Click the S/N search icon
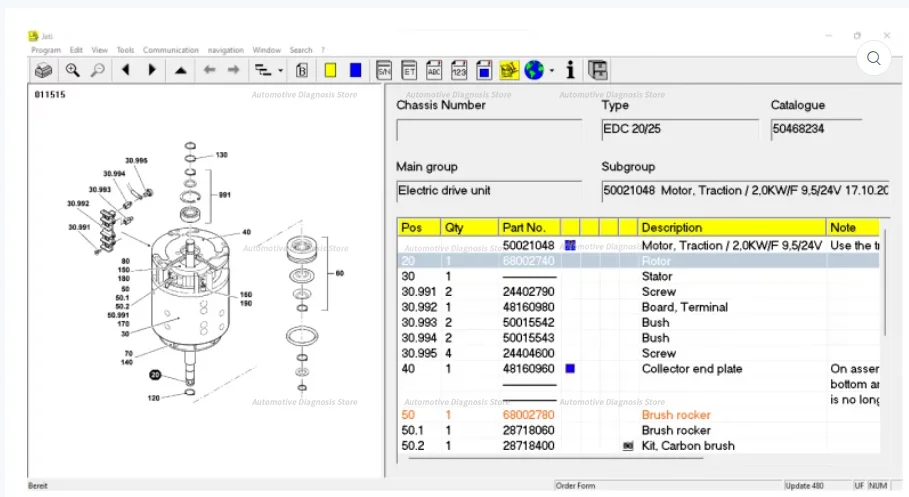This screenshot has height=497, width=909. click(384, 70)
